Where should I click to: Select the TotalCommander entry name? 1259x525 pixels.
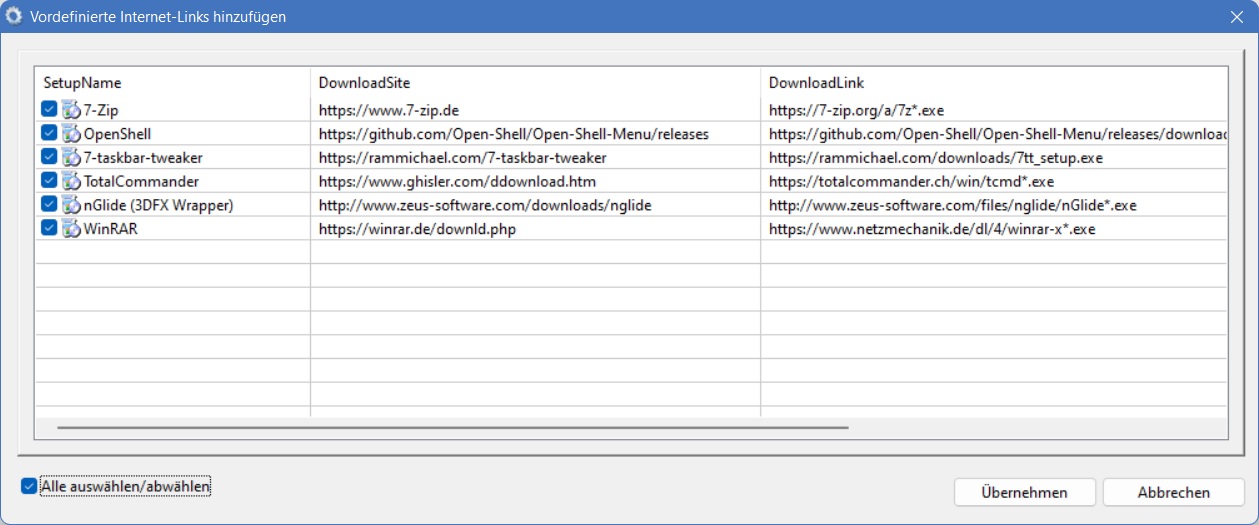[141, 181]
